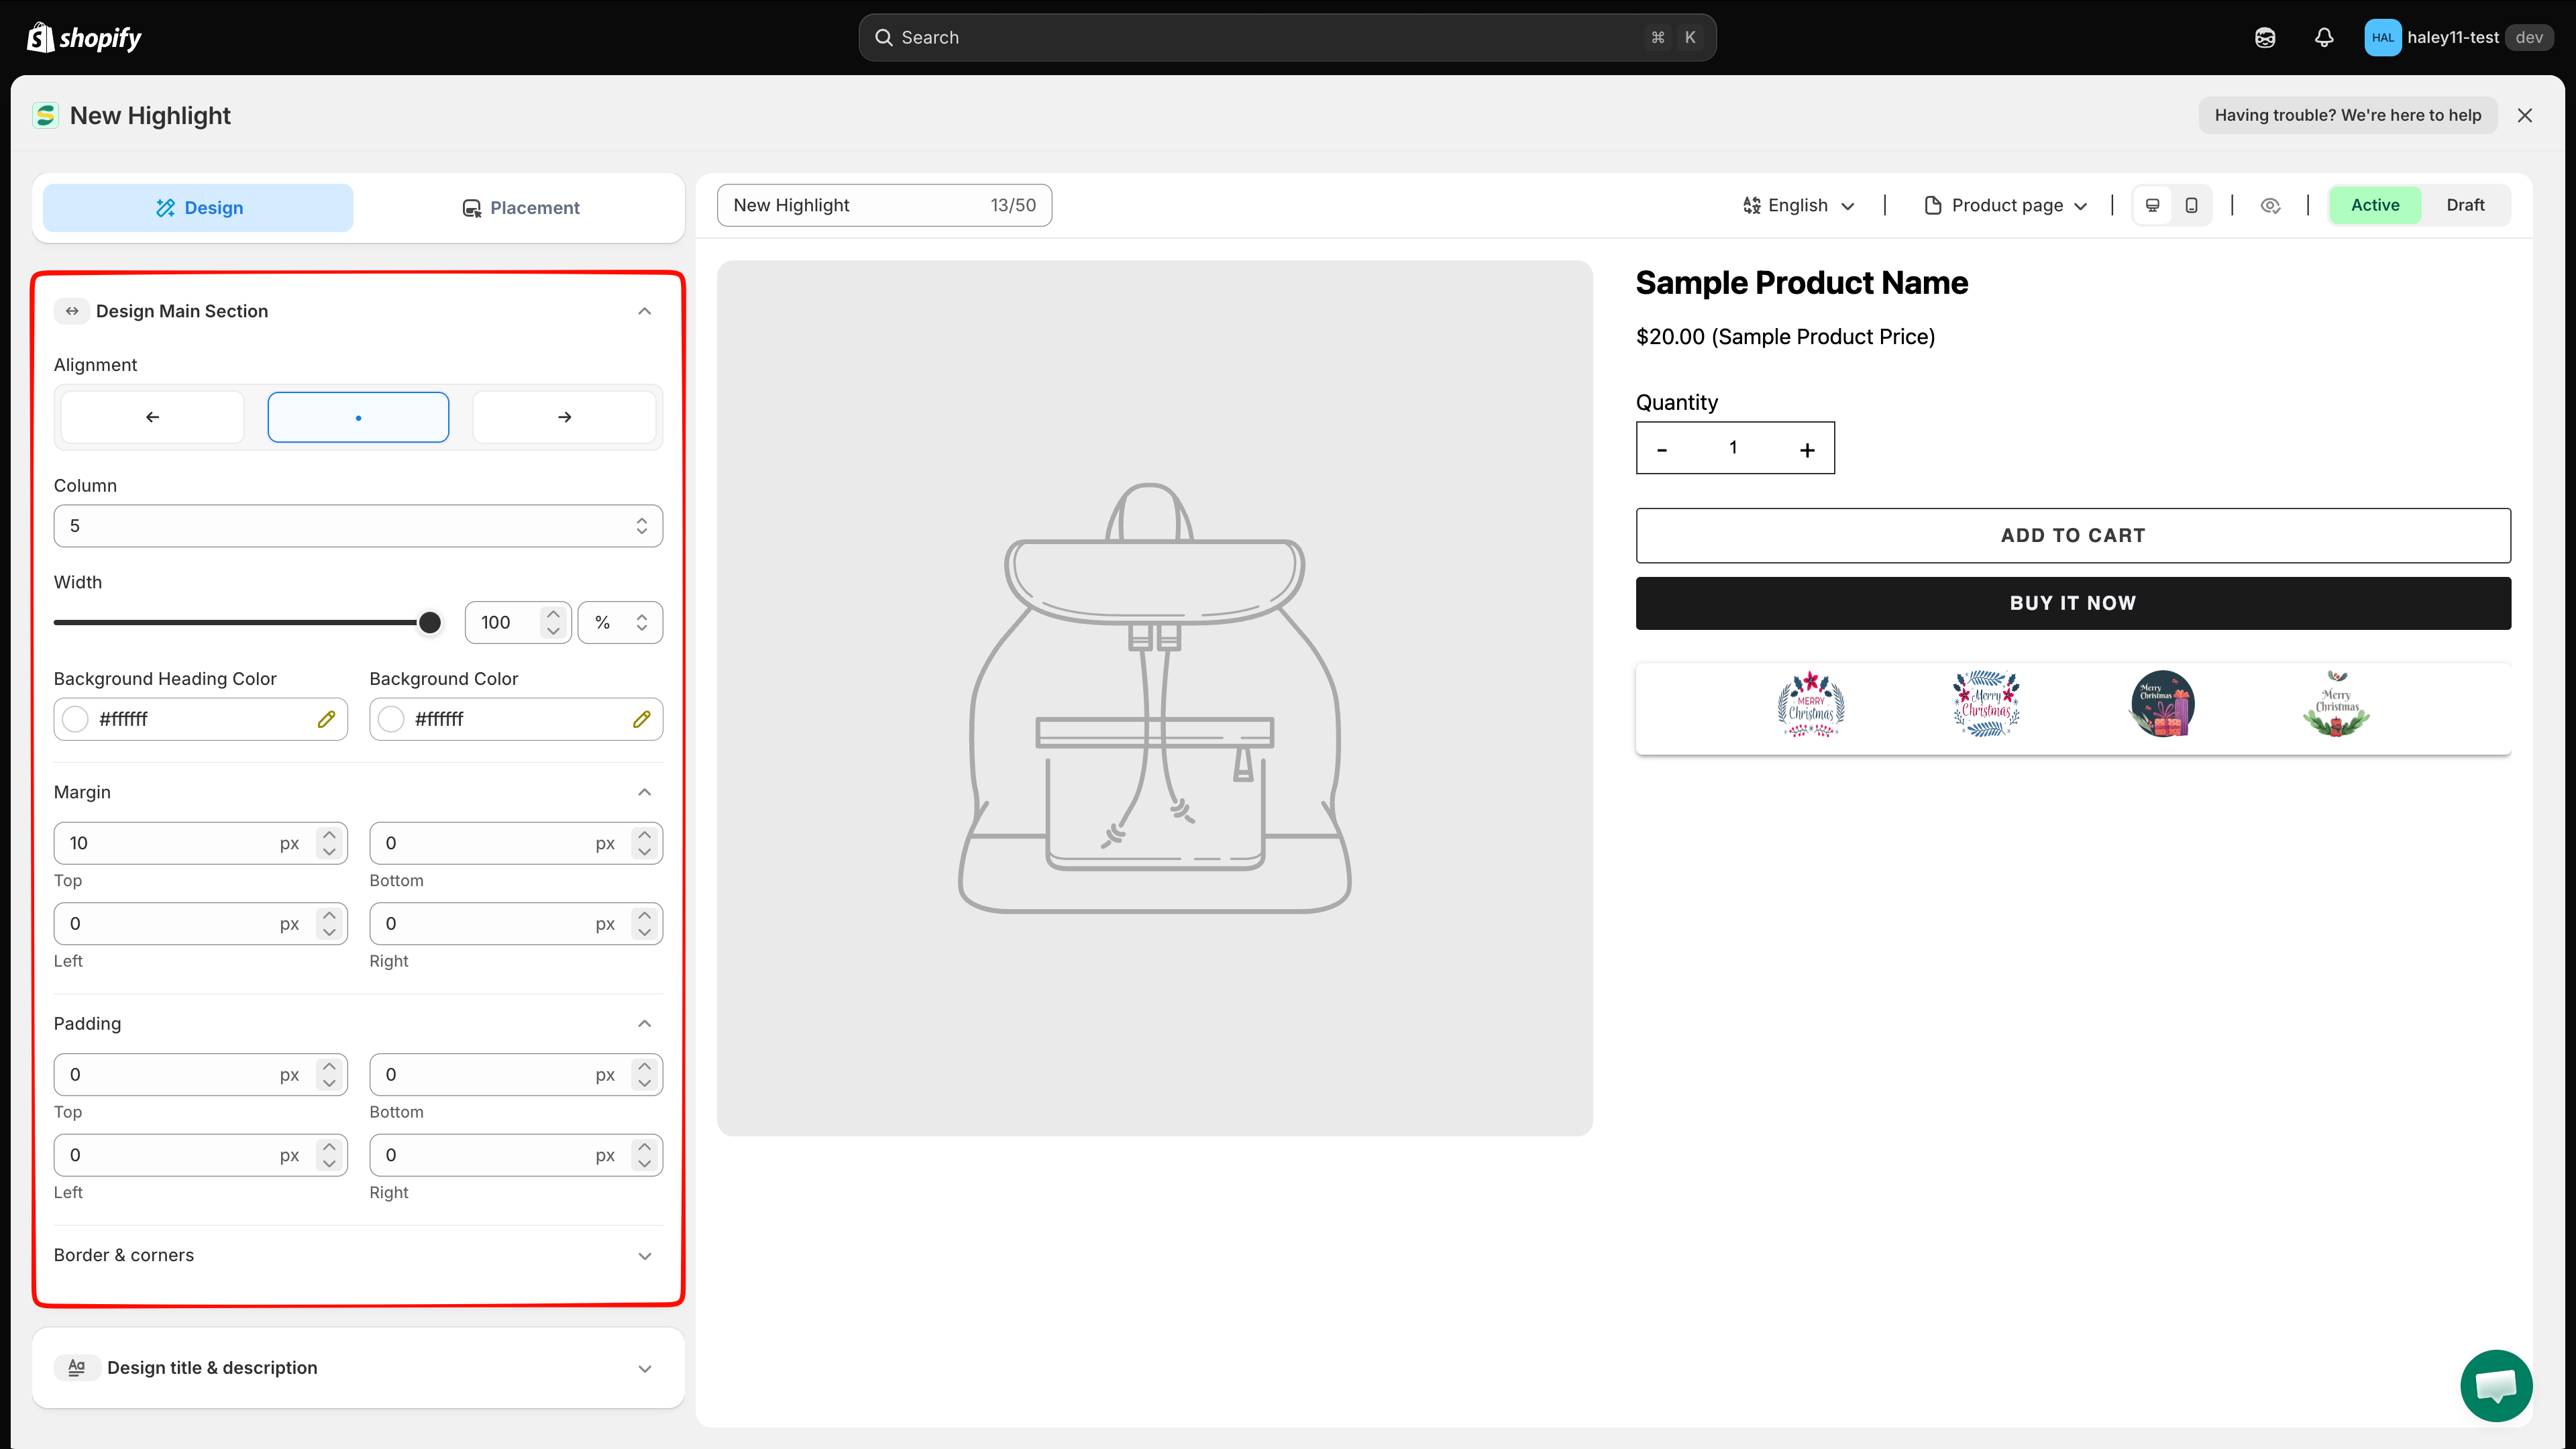Click the Margin Top value field

200,843
